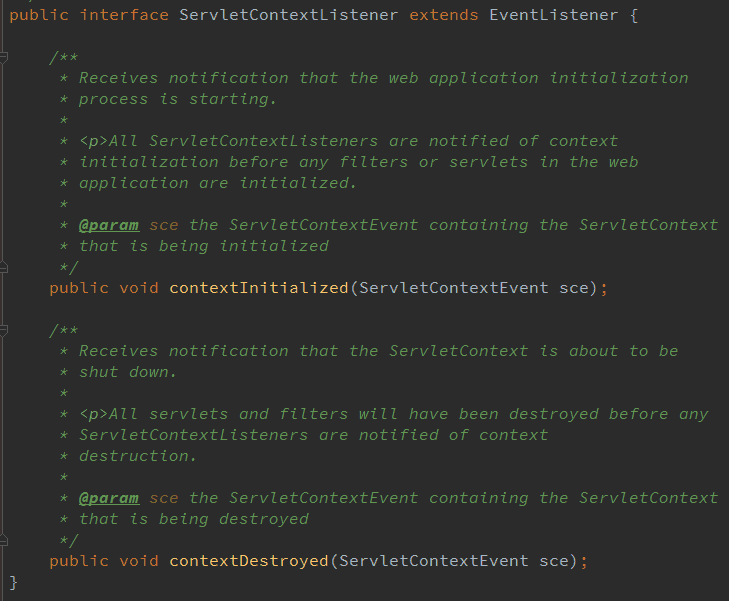Click the opening brace after EventListener

tap(633, 15)
